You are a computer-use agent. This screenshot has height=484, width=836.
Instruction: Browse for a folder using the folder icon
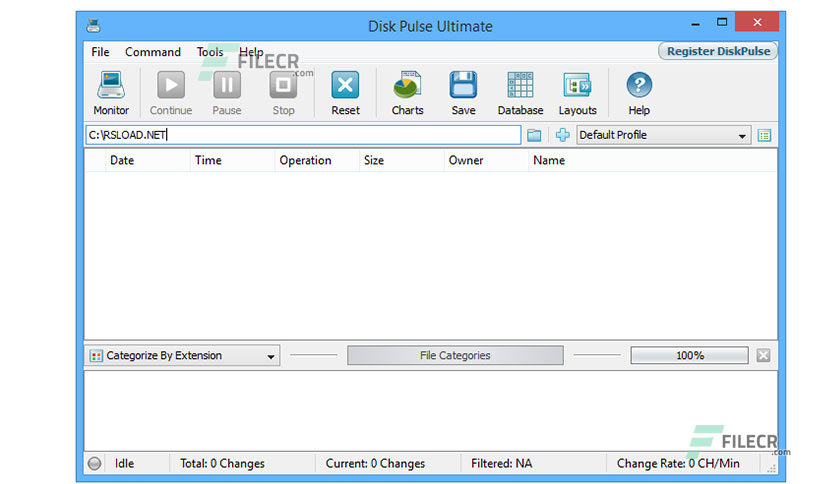(x=534, y=135)
